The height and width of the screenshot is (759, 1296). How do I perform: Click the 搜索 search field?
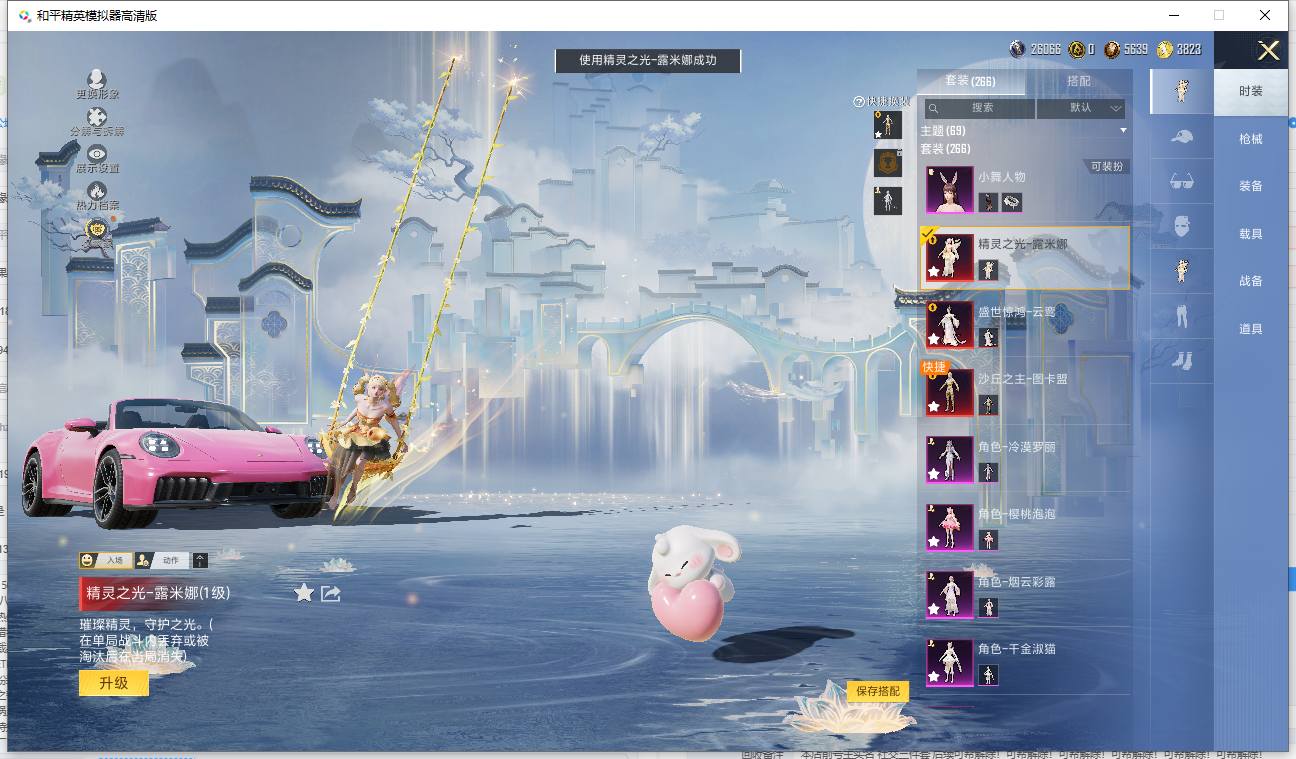click(x=979, y=108)
